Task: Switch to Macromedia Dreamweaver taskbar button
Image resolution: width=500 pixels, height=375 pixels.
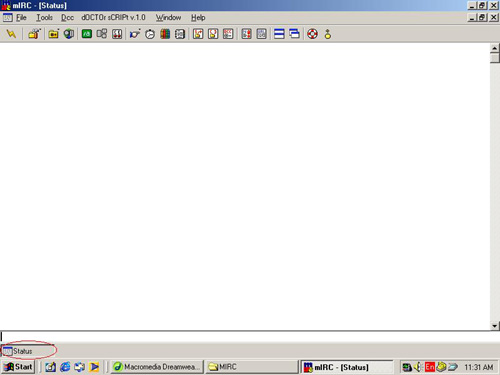Action: [157, 367]
